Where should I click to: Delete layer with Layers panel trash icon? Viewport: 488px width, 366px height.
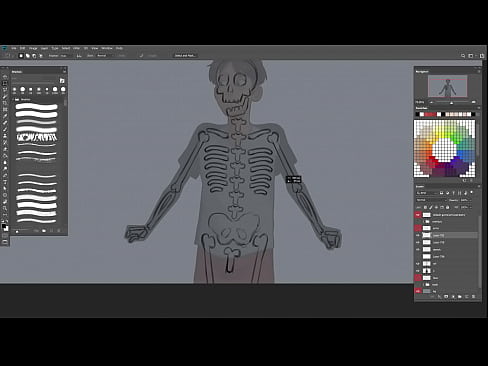click(x=473, y=296)
